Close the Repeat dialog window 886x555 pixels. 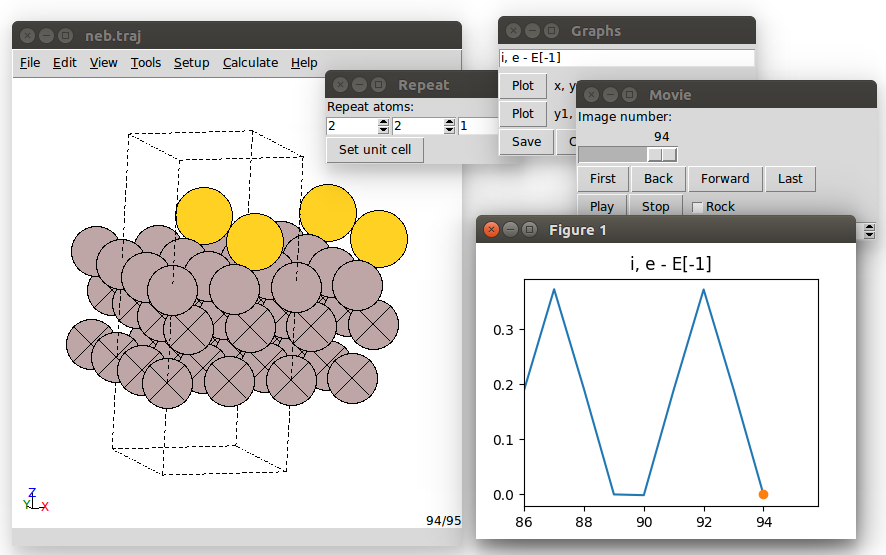click(x=340, y=85)
